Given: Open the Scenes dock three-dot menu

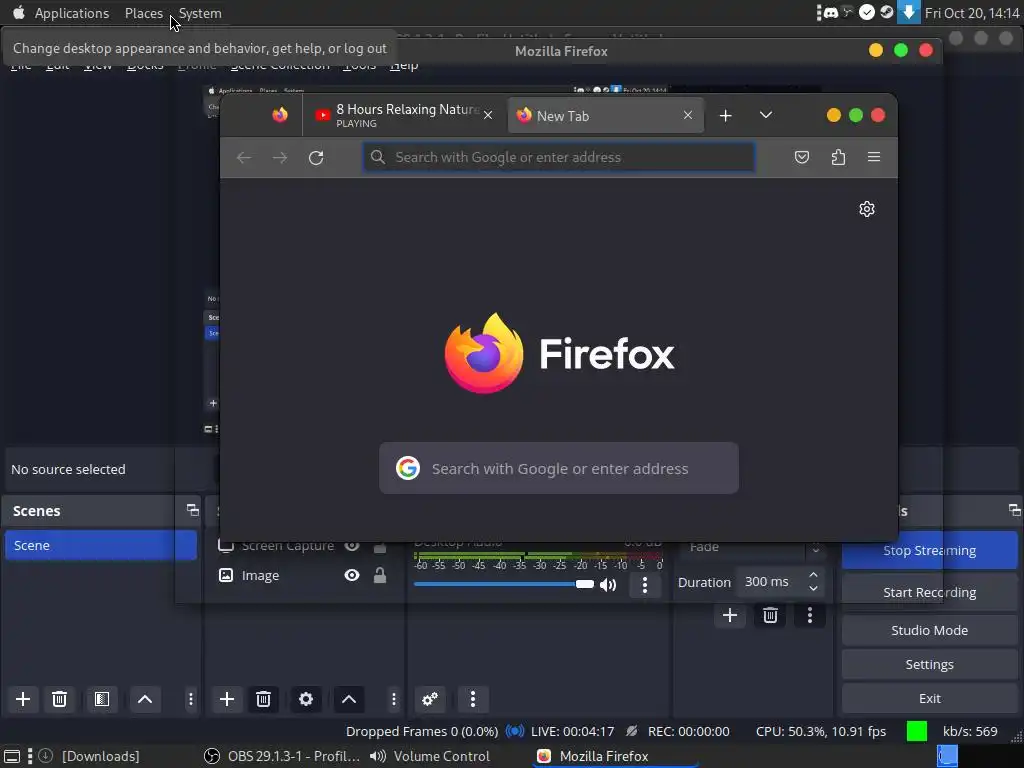Looking at the screenshot, I should pyautogui.click(x=191, y=699).
